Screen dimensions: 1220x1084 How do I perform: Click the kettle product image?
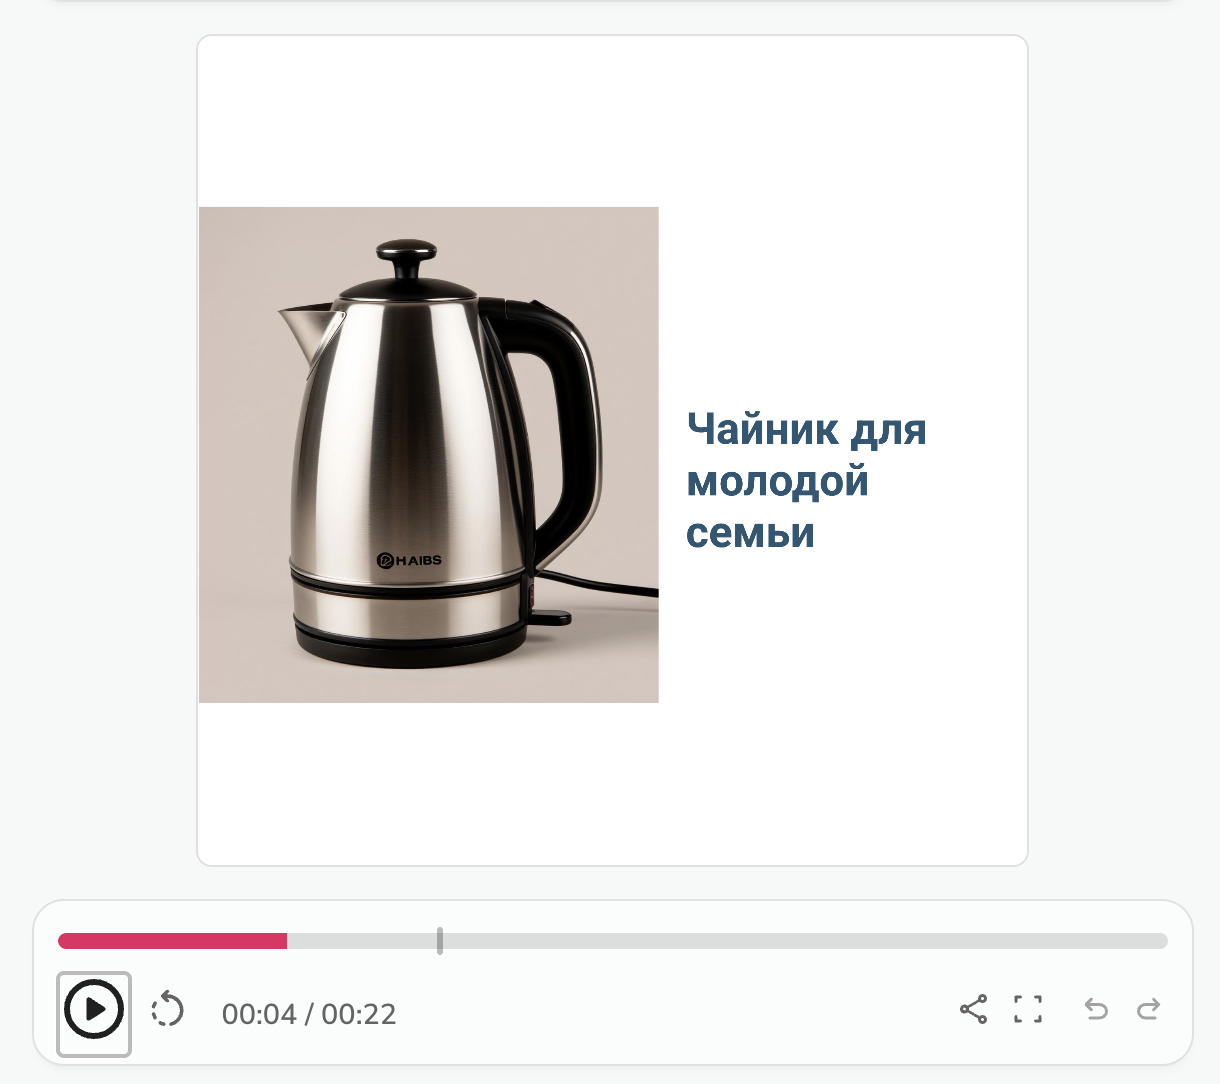(x=428, y=453)
